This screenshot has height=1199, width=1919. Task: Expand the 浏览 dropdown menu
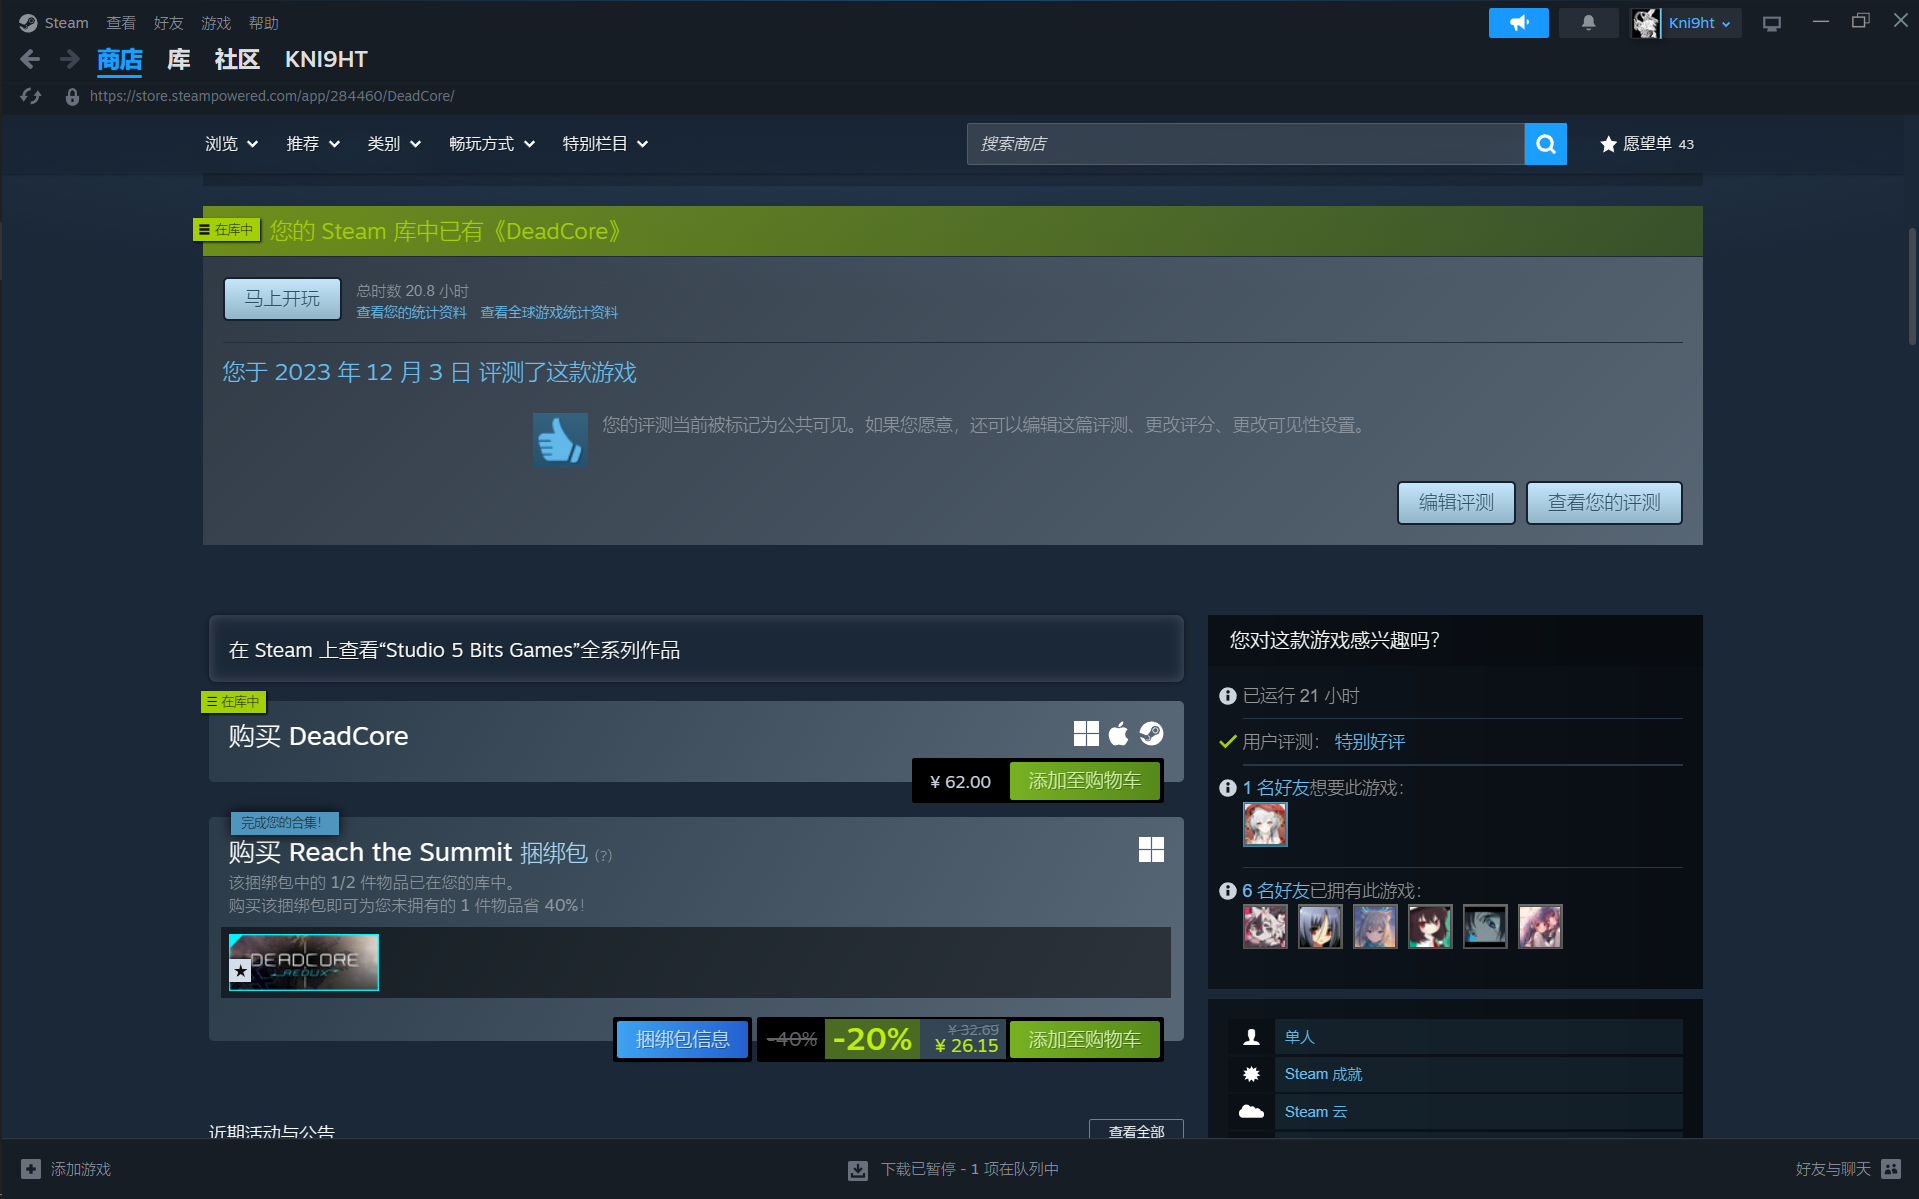click(232, 144)
